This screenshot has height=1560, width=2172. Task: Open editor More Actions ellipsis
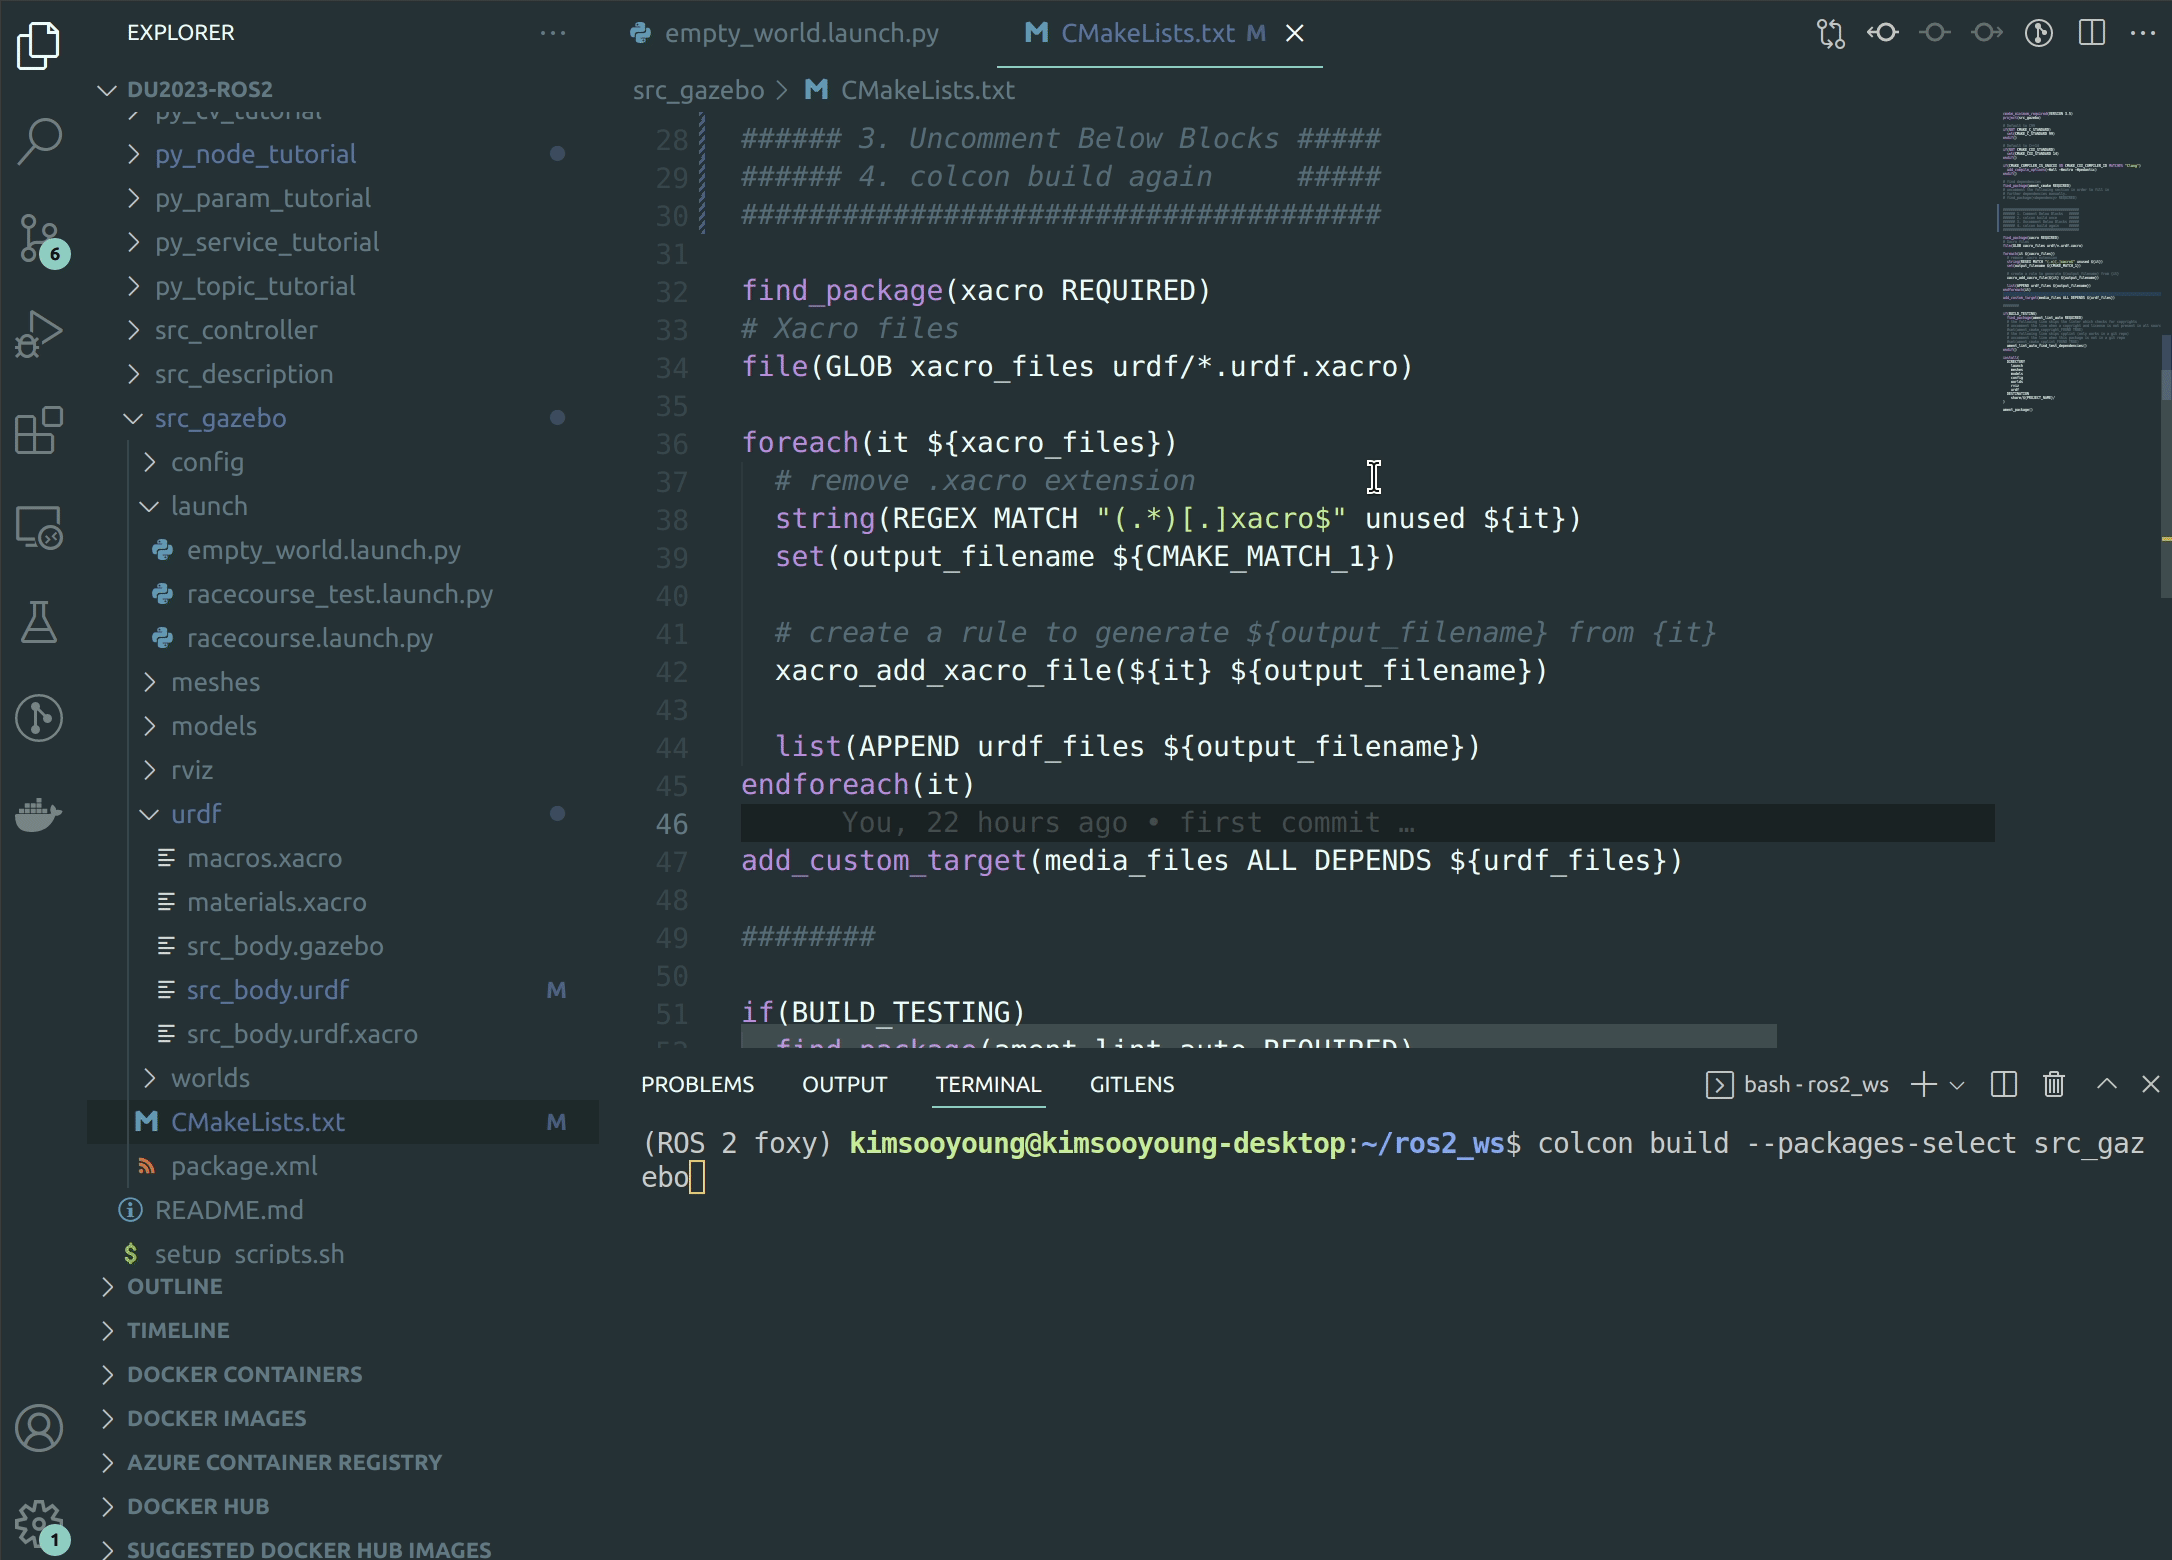[2143, 34]
